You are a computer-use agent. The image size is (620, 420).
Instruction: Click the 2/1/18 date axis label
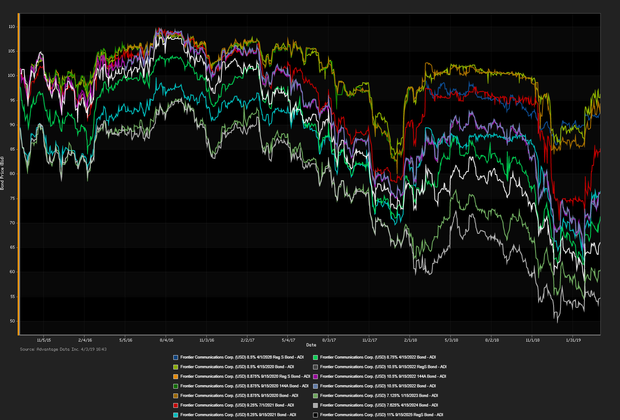[410, 340]
